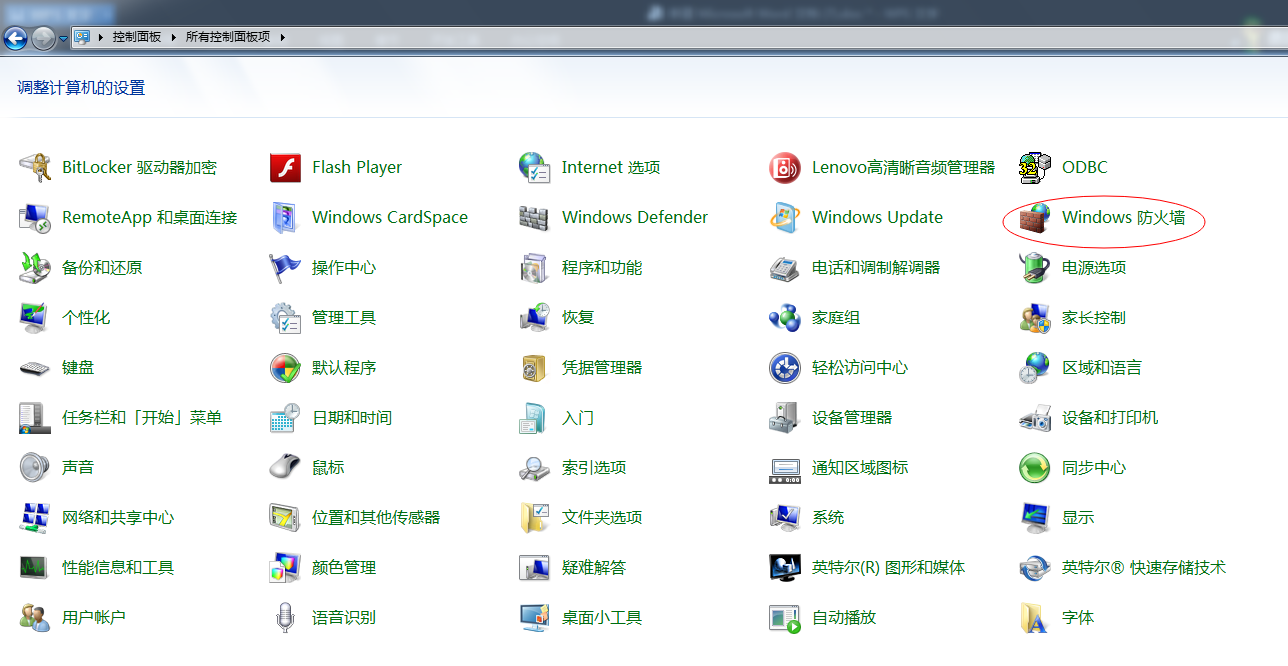Viewport: 1288px width, 666px height.
Task: Open the 网络和共享中心 link
Action: [118, 518]
